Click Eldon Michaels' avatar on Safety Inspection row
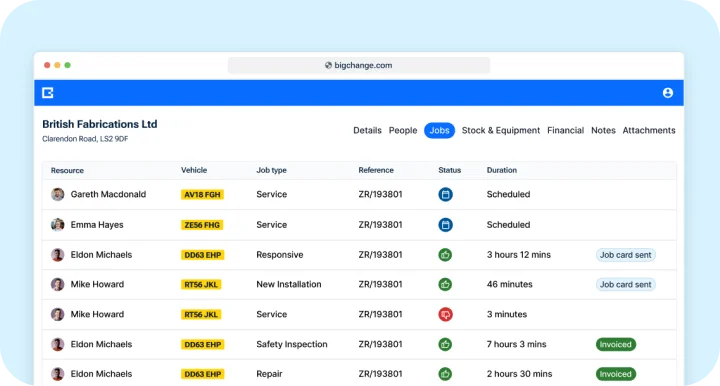 [57, 344]
